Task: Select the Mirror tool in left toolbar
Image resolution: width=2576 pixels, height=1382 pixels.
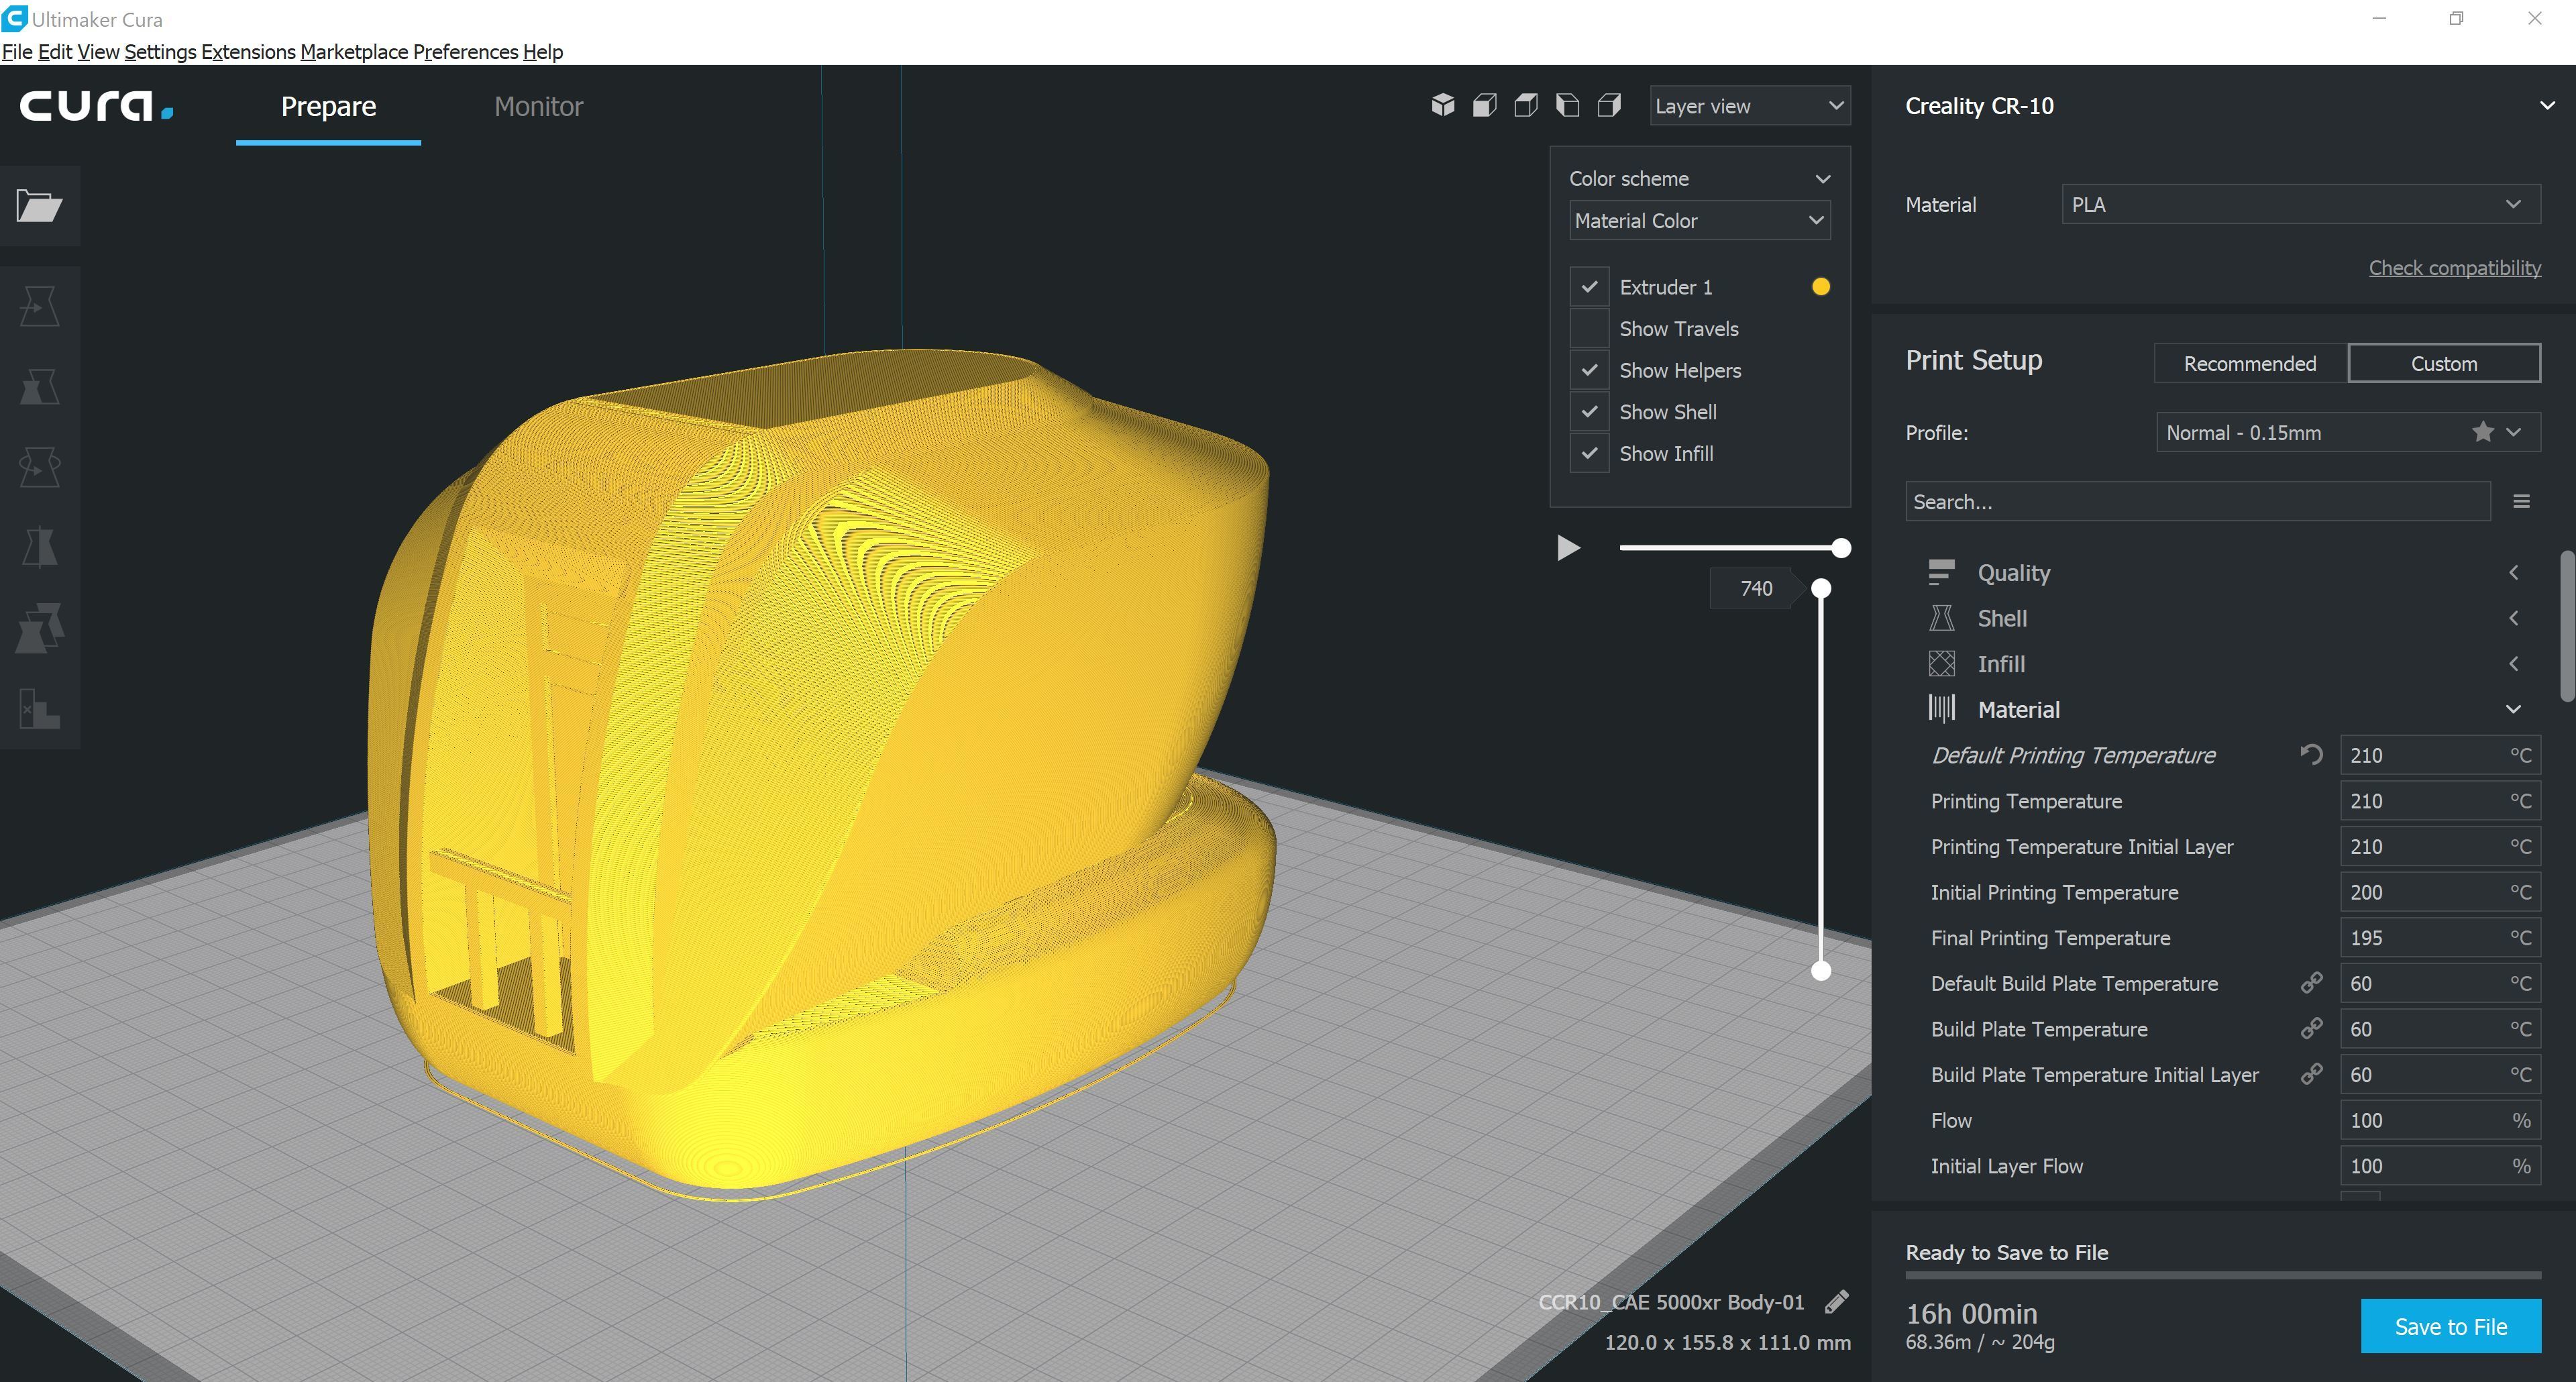Action: click(x=40, y=547)
